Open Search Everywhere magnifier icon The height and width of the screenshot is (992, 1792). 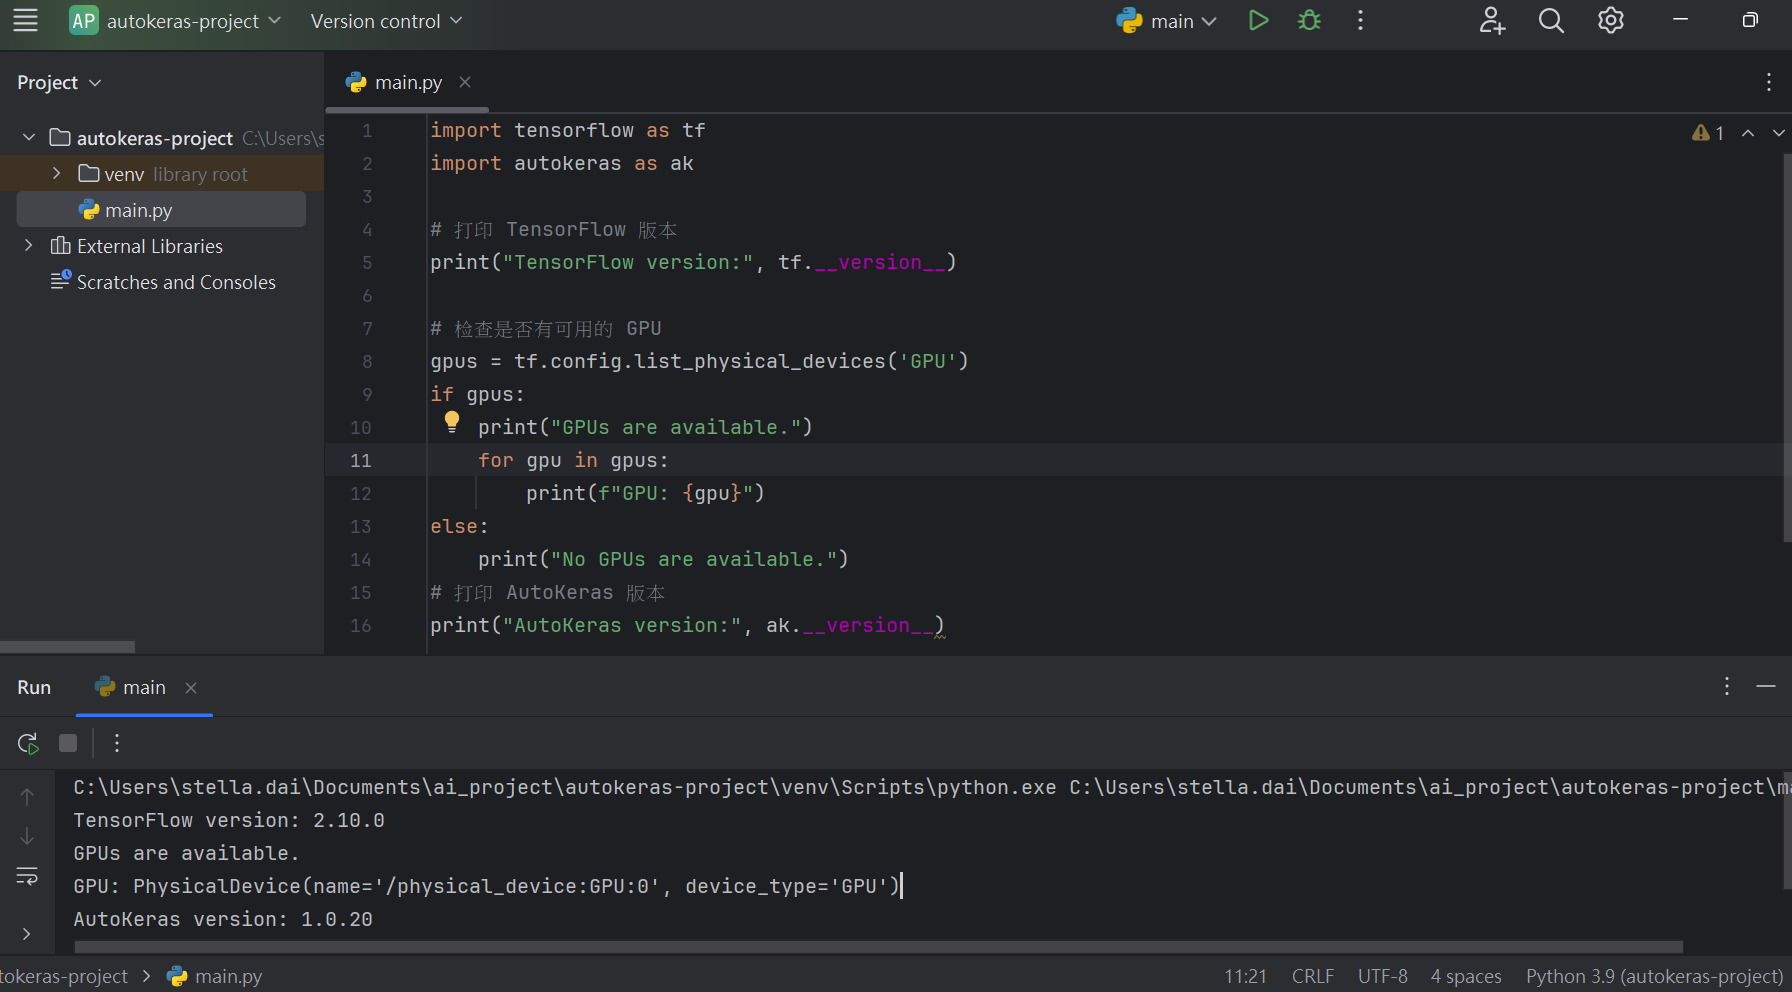pos(1551,21)
